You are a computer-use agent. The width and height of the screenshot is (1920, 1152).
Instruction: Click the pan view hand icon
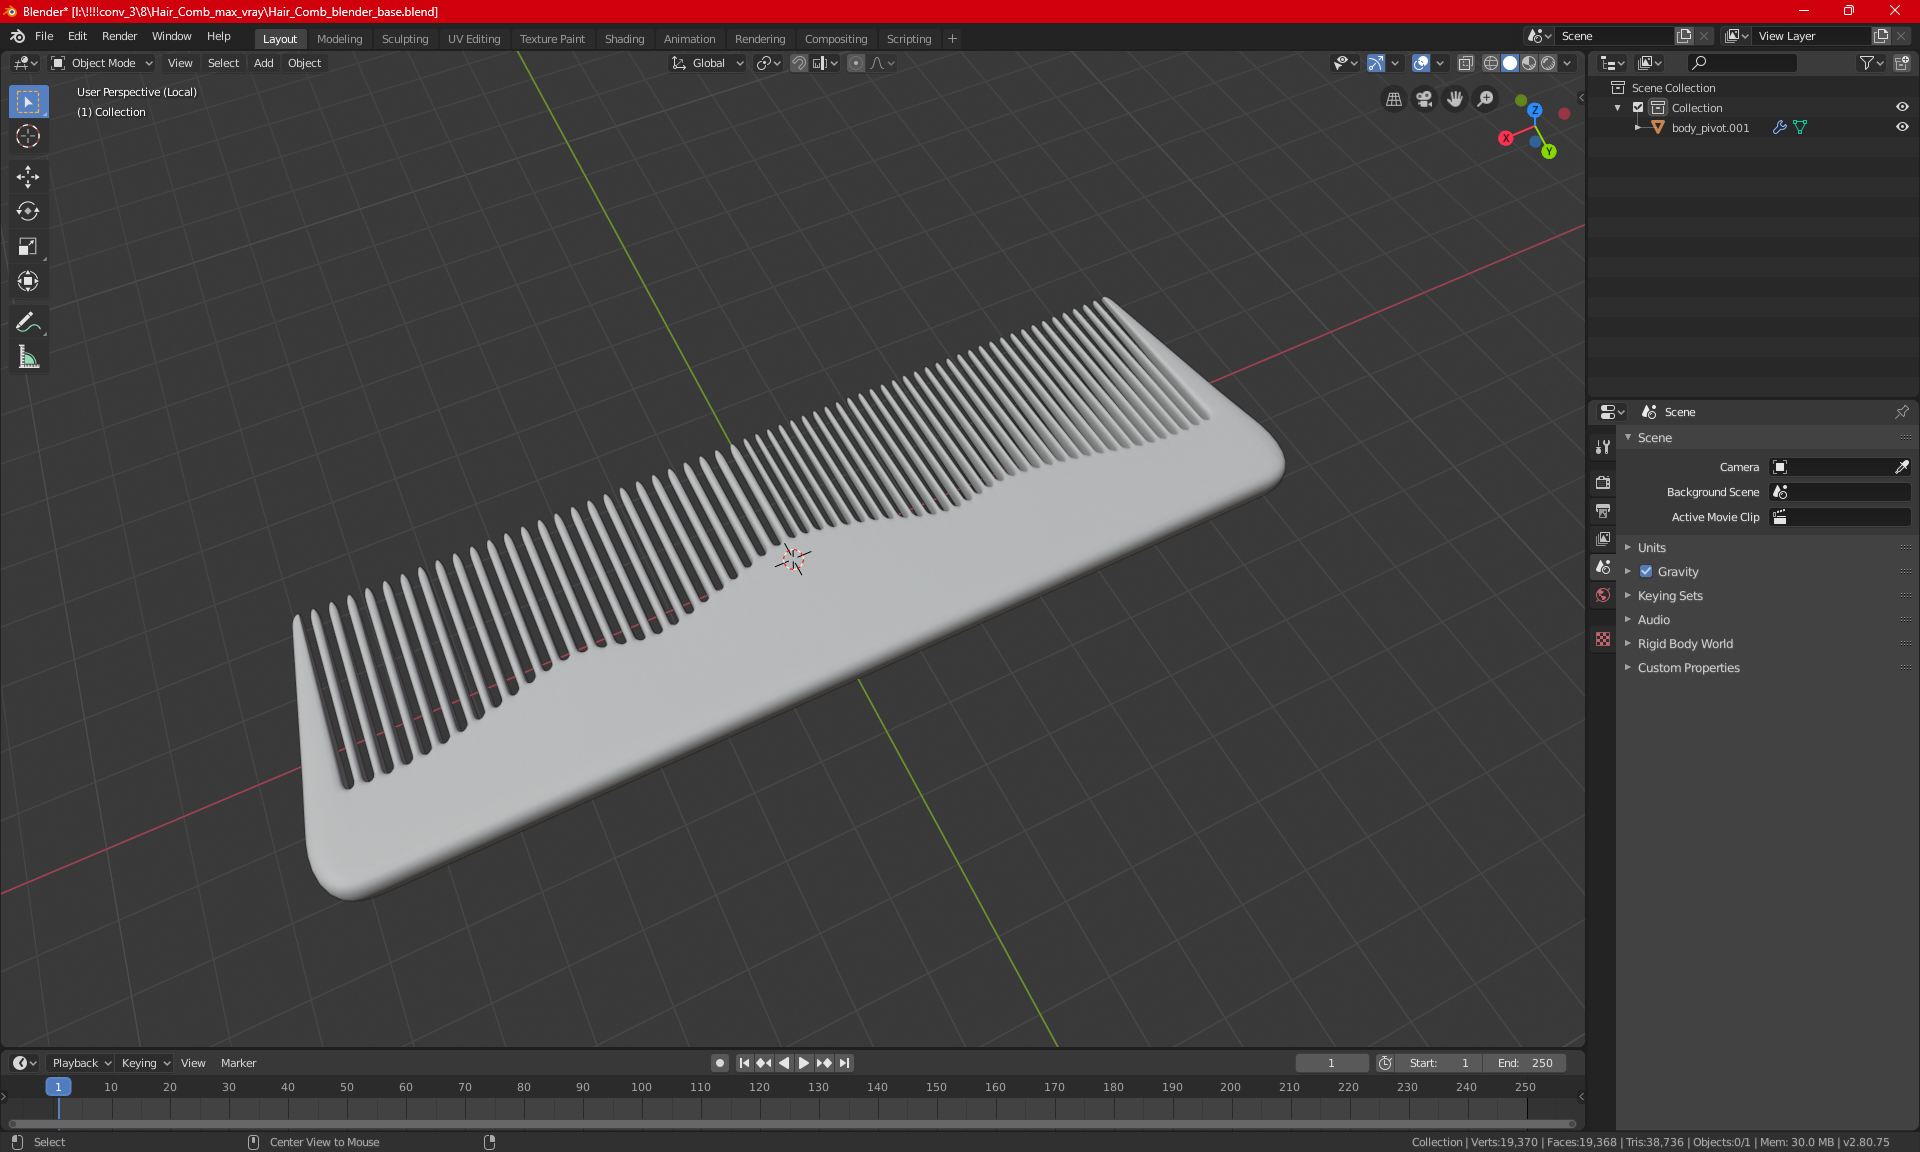(1455, 99)
